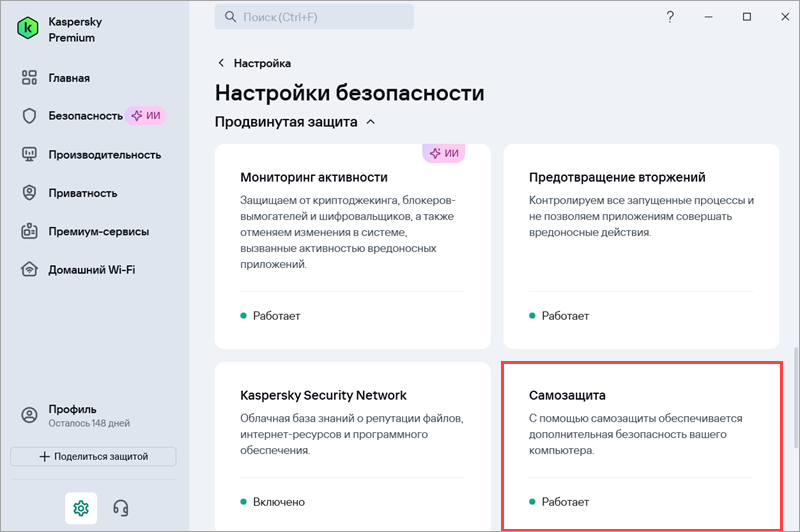Click the Настройка breadcrumb link
This screenshot has width=800, height=532.
pos(262,63)
